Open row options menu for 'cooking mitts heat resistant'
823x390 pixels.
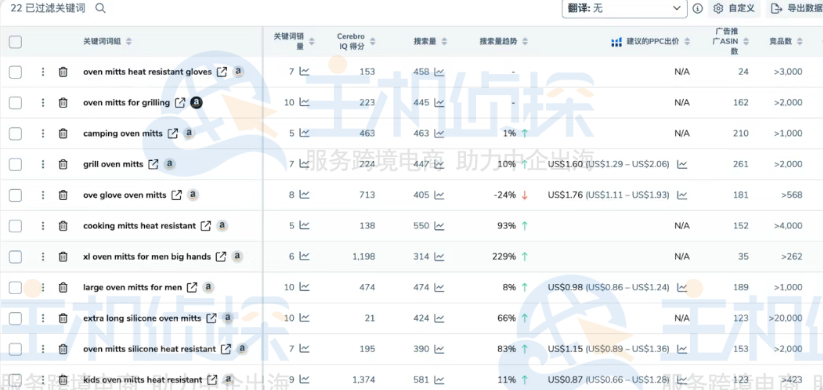[x=43, y=226]
